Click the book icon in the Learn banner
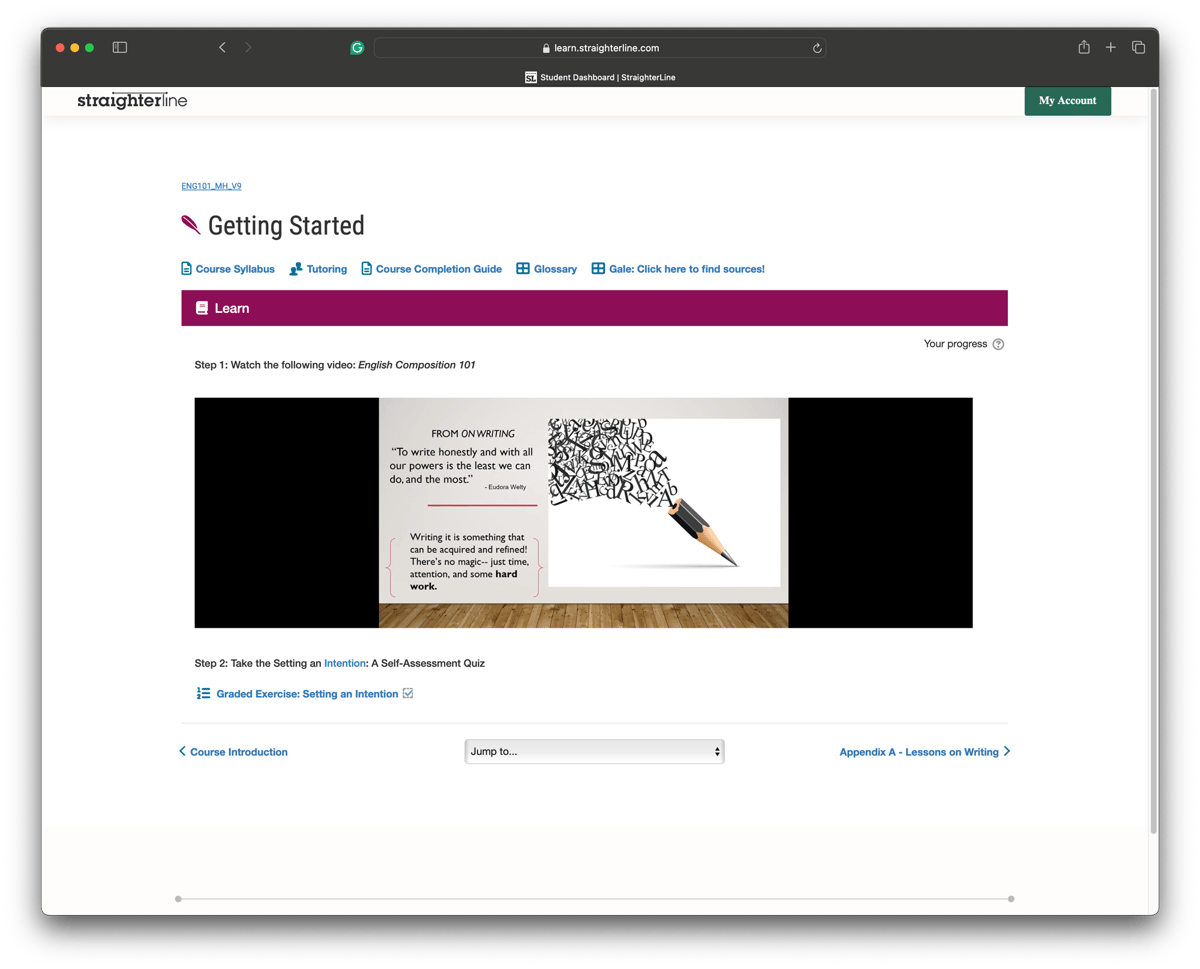The image size is (1200, 969). coord(203,307)
